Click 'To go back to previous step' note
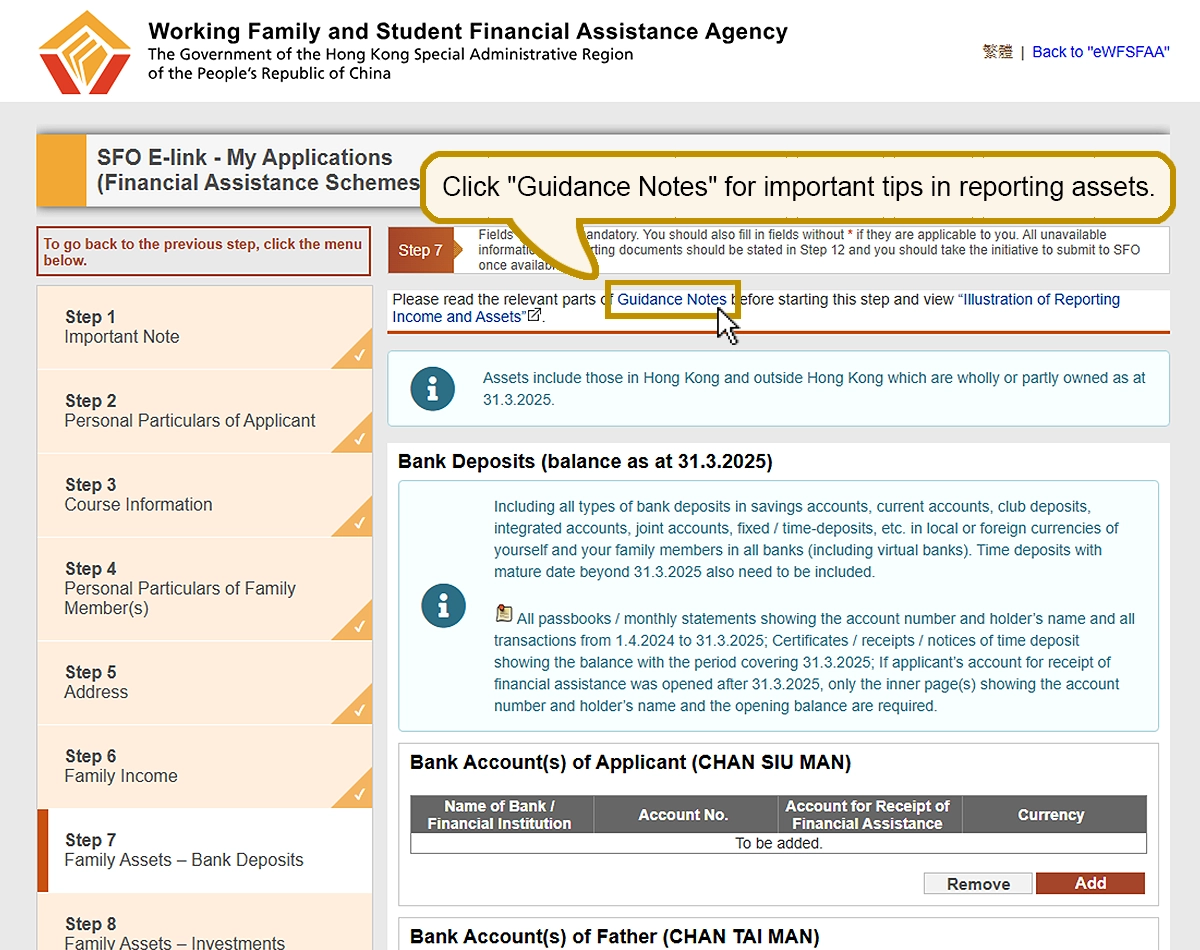 click(203, 252)
